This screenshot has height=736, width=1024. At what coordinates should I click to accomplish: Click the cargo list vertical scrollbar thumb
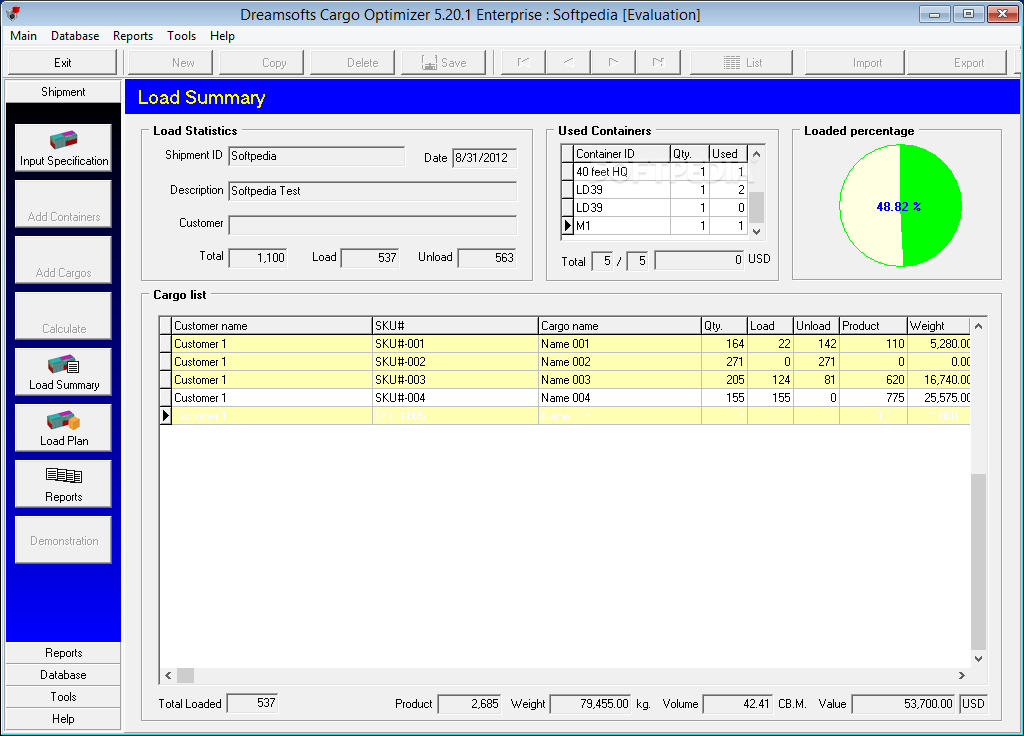[978, 562]
